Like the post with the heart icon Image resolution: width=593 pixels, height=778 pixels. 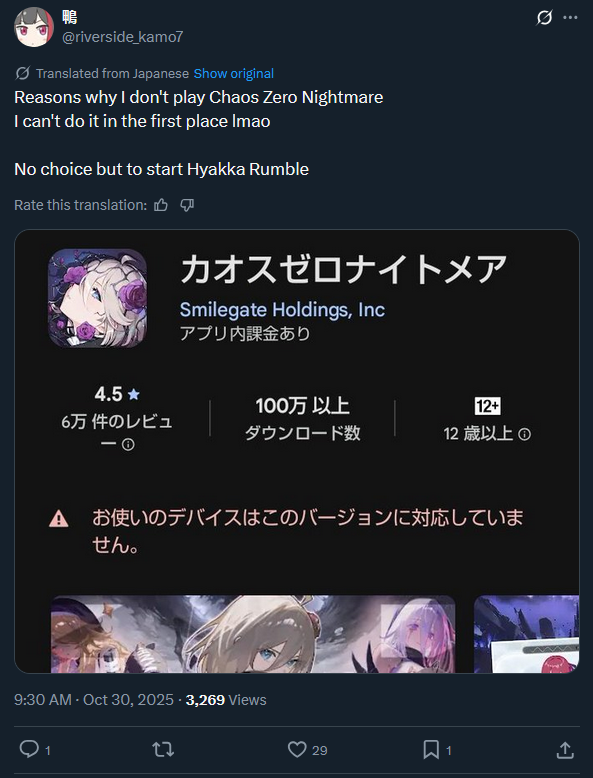pyautogui.click(x=297, y=749)
